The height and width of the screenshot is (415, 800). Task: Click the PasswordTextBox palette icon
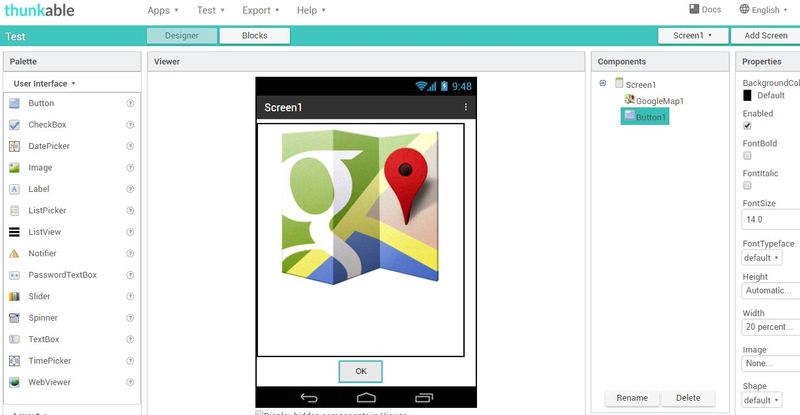(14, 275)
